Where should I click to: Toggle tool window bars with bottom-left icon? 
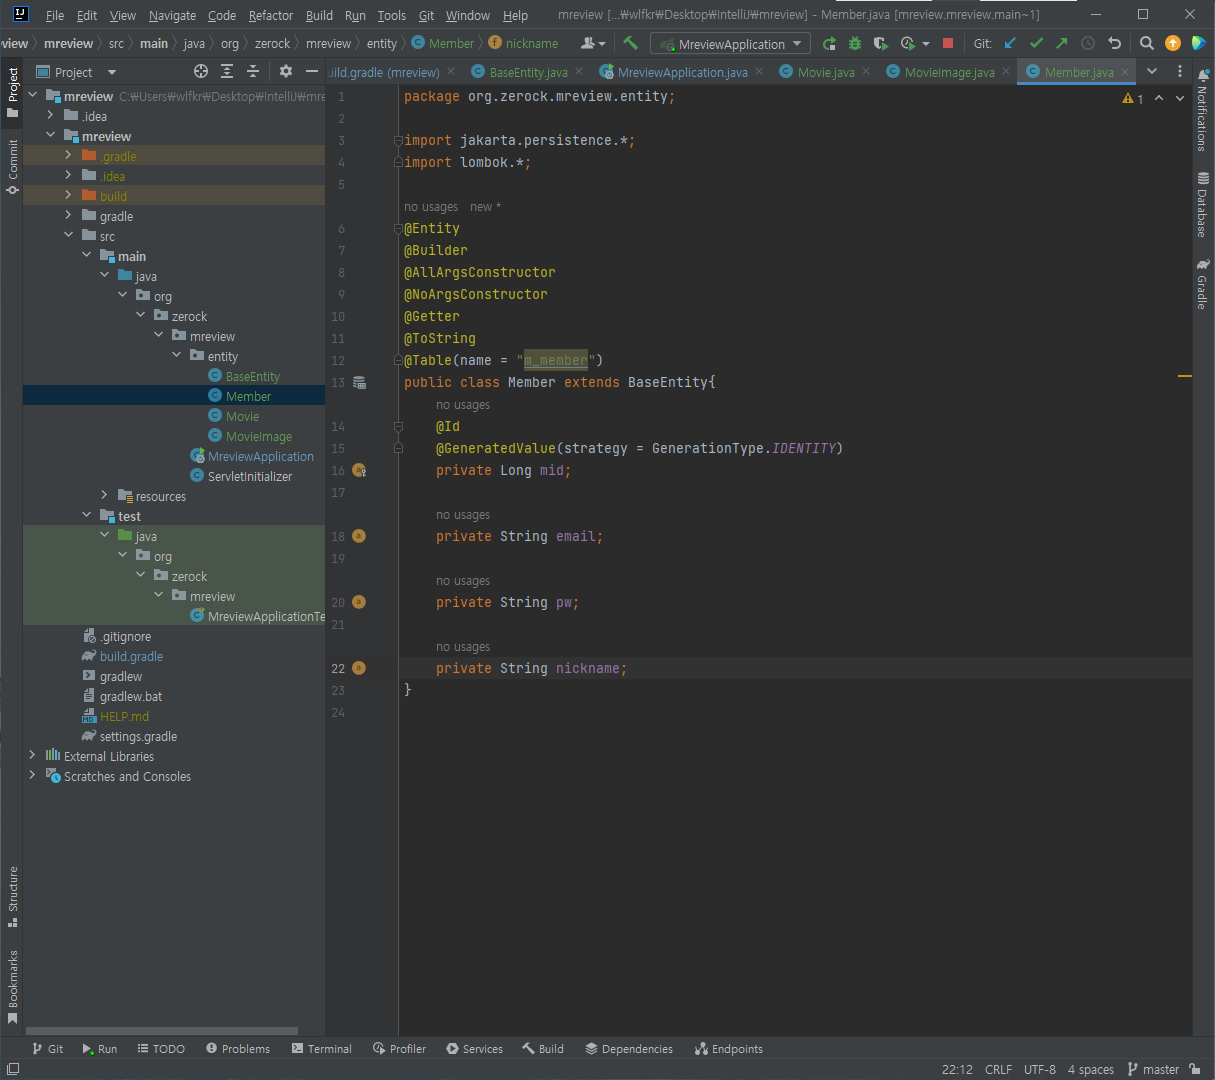12,1069
